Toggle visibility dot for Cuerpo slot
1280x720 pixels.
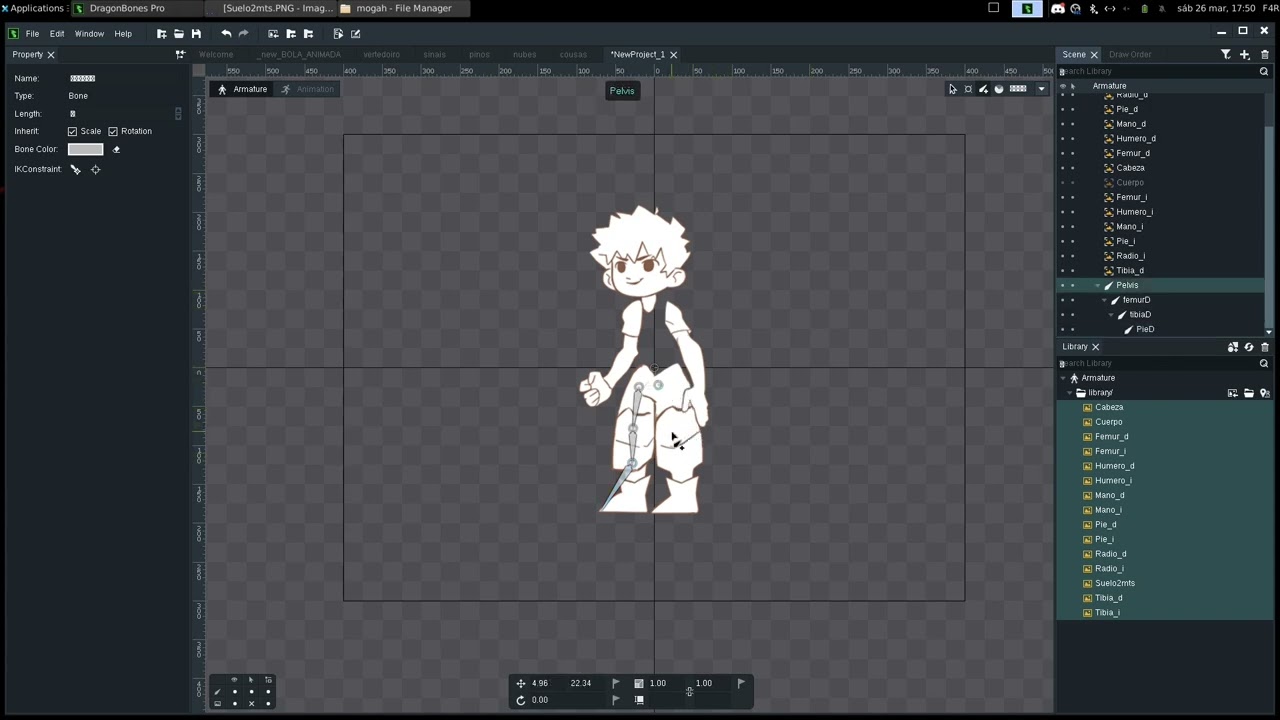(x=1063, y=183)
